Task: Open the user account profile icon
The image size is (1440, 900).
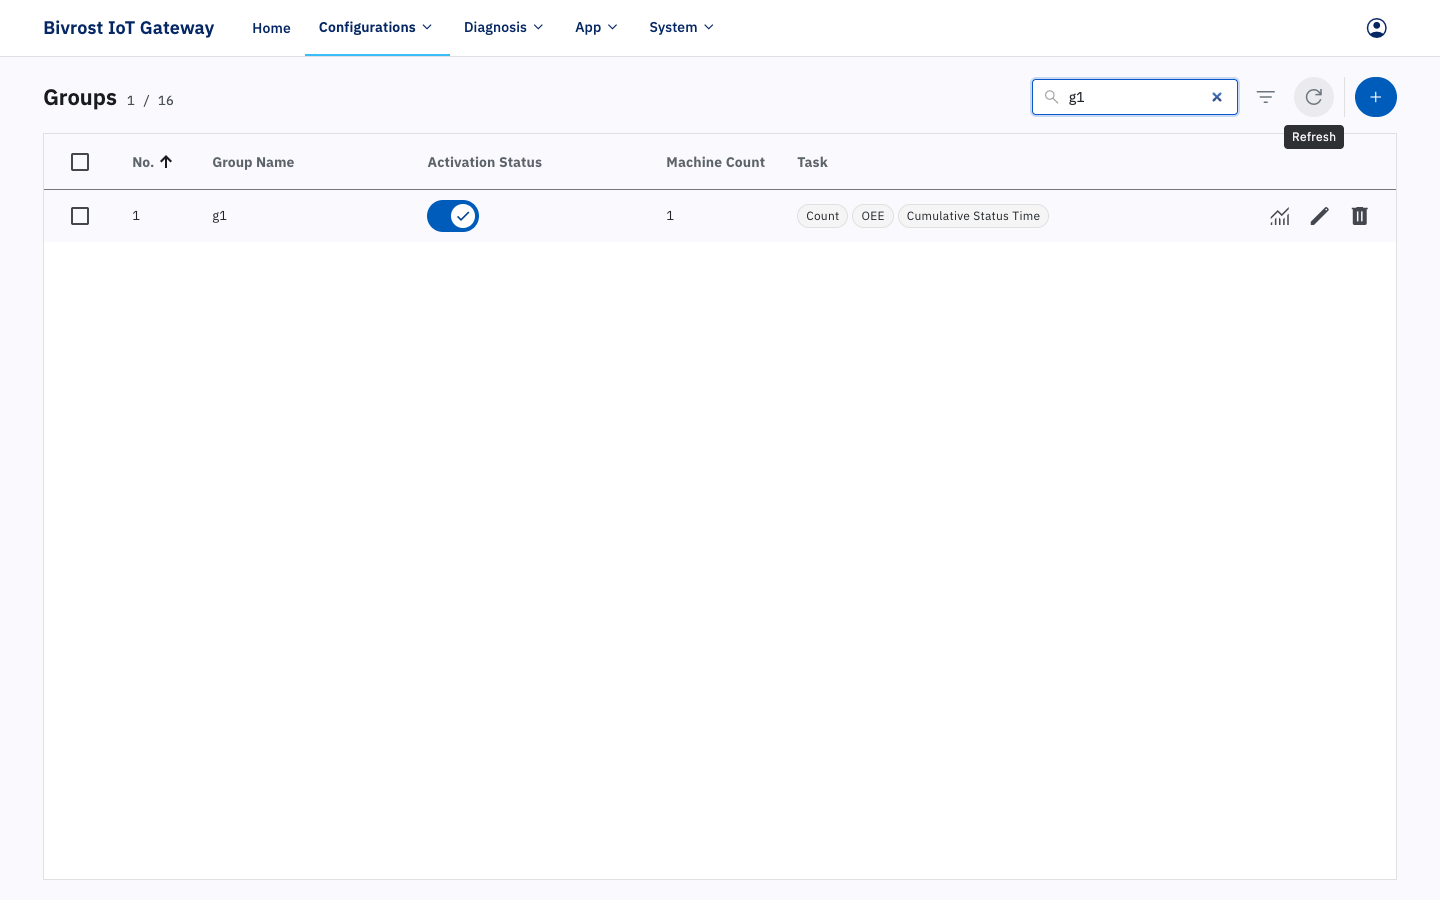Action: pyautogui.click(x=1376, y=28)
